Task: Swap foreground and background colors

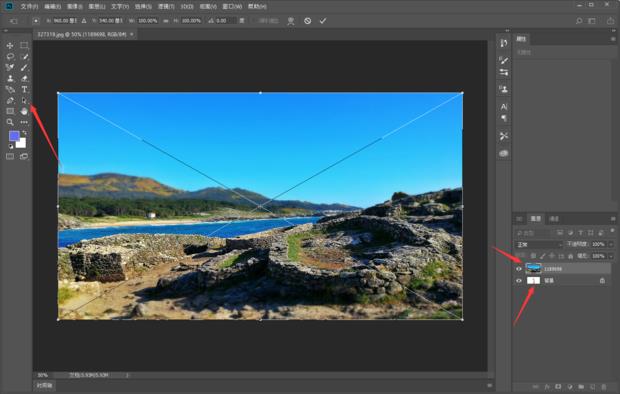Action: point(25,133)
